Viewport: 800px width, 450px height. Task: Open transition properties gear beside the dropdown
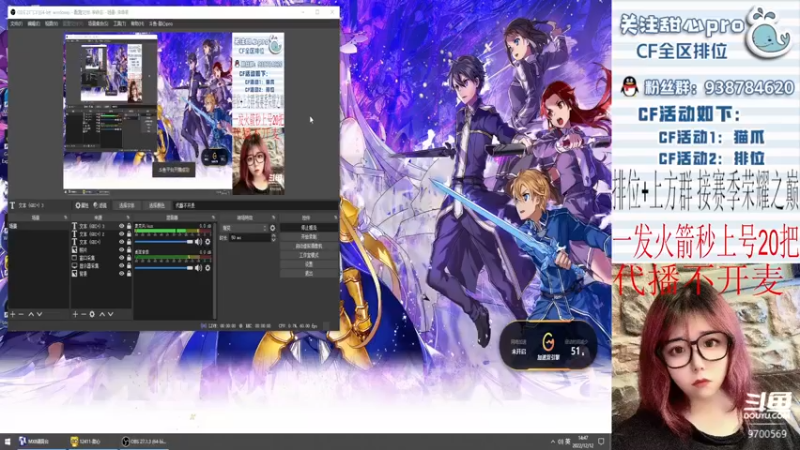click(272, 228)
